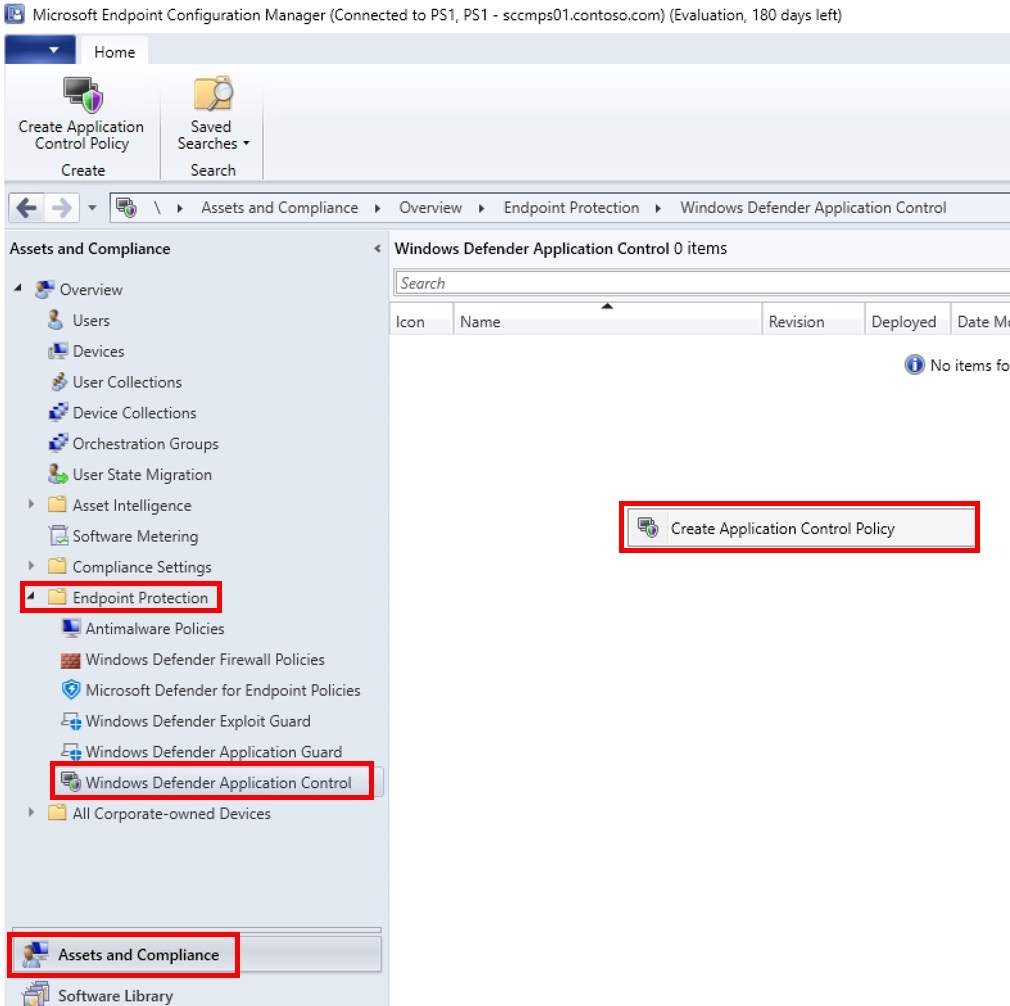Click the navigation Forward arrow
Screen dimensions: 1010x1006
tap(62, 208)
